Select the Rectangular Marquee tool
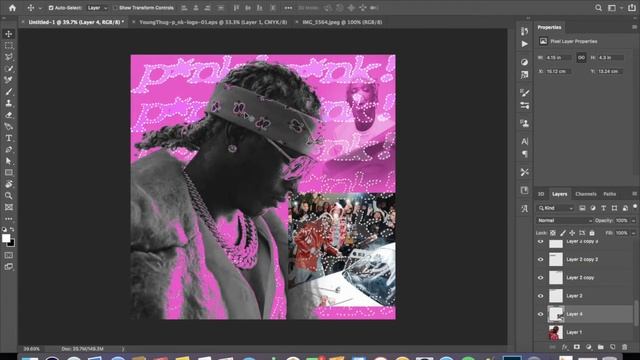The width and height of the screenshot is (640, 360). click(x=9, y=45)
